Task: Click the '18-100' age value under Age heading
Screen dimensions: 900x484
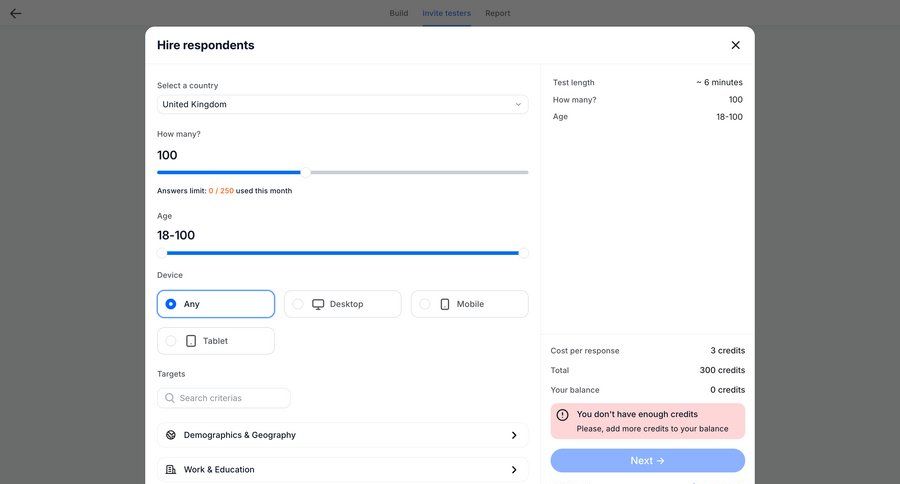Action: 176,235
